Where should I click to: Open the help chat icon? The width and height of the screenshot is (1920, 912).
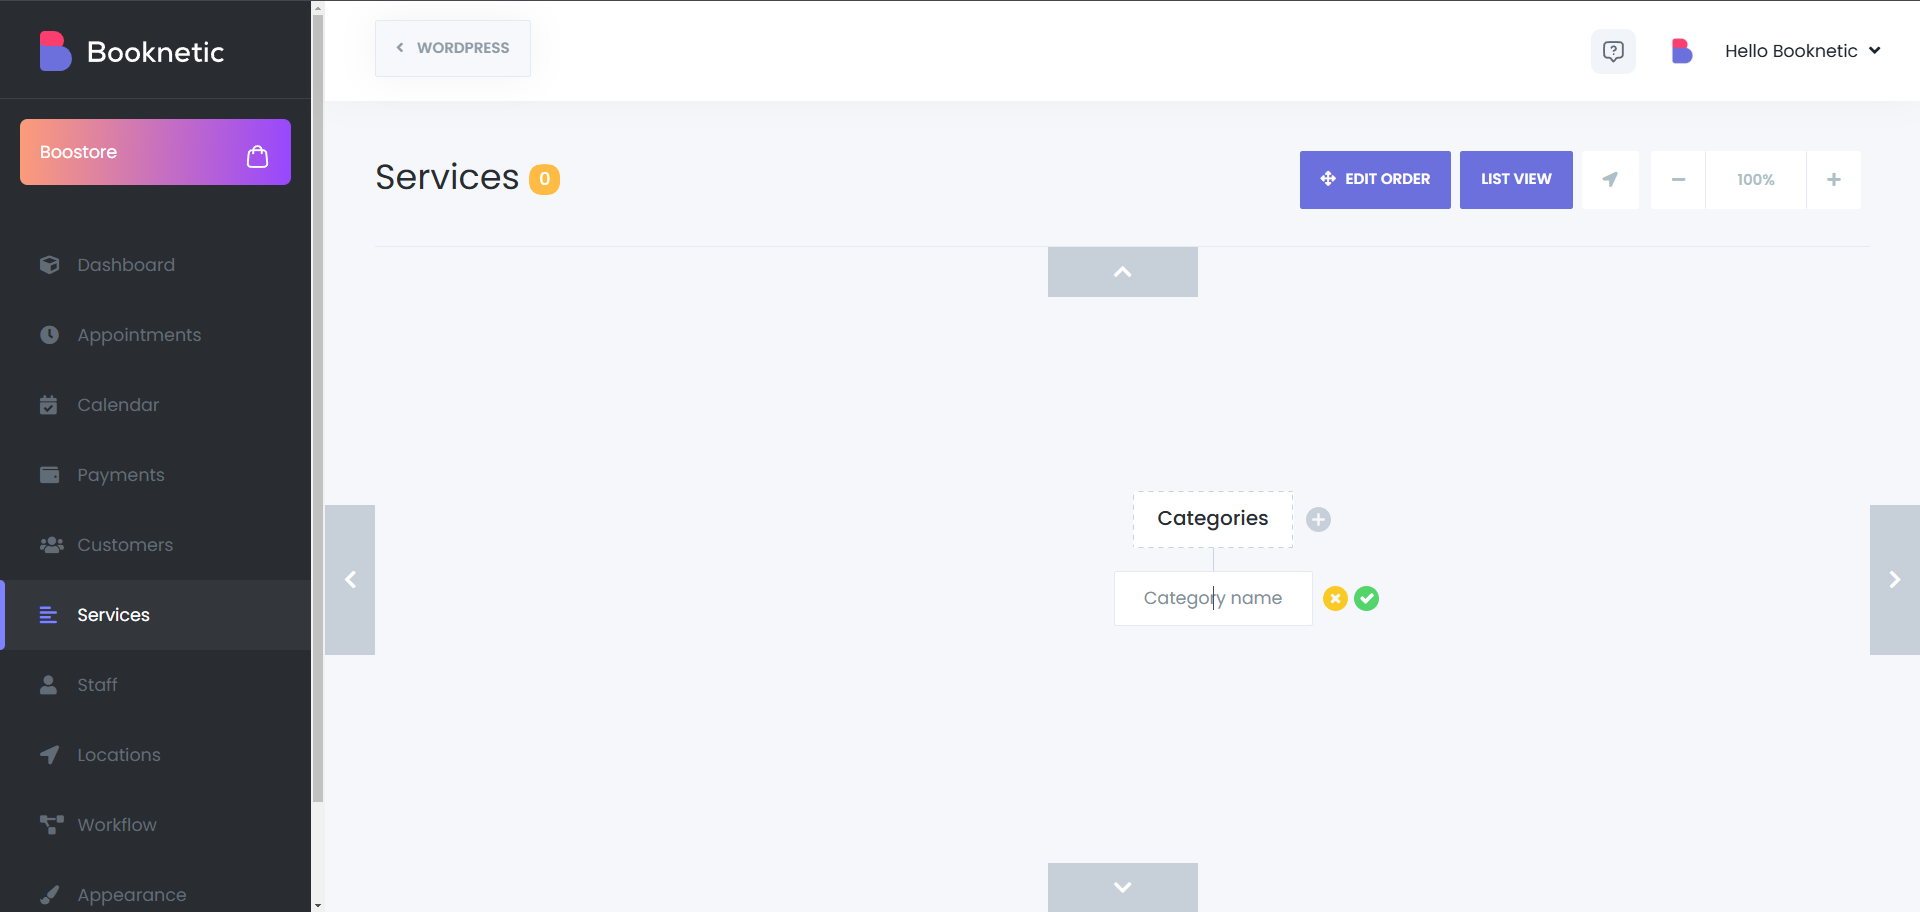click(1613, 51)
